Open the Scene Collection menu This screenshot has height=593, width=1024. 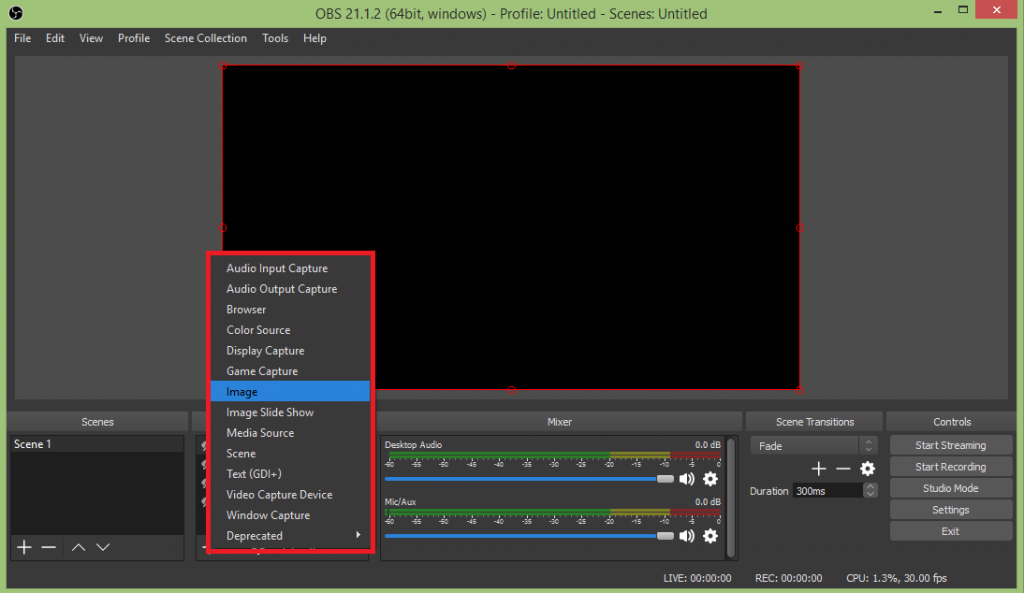(205, 38)
